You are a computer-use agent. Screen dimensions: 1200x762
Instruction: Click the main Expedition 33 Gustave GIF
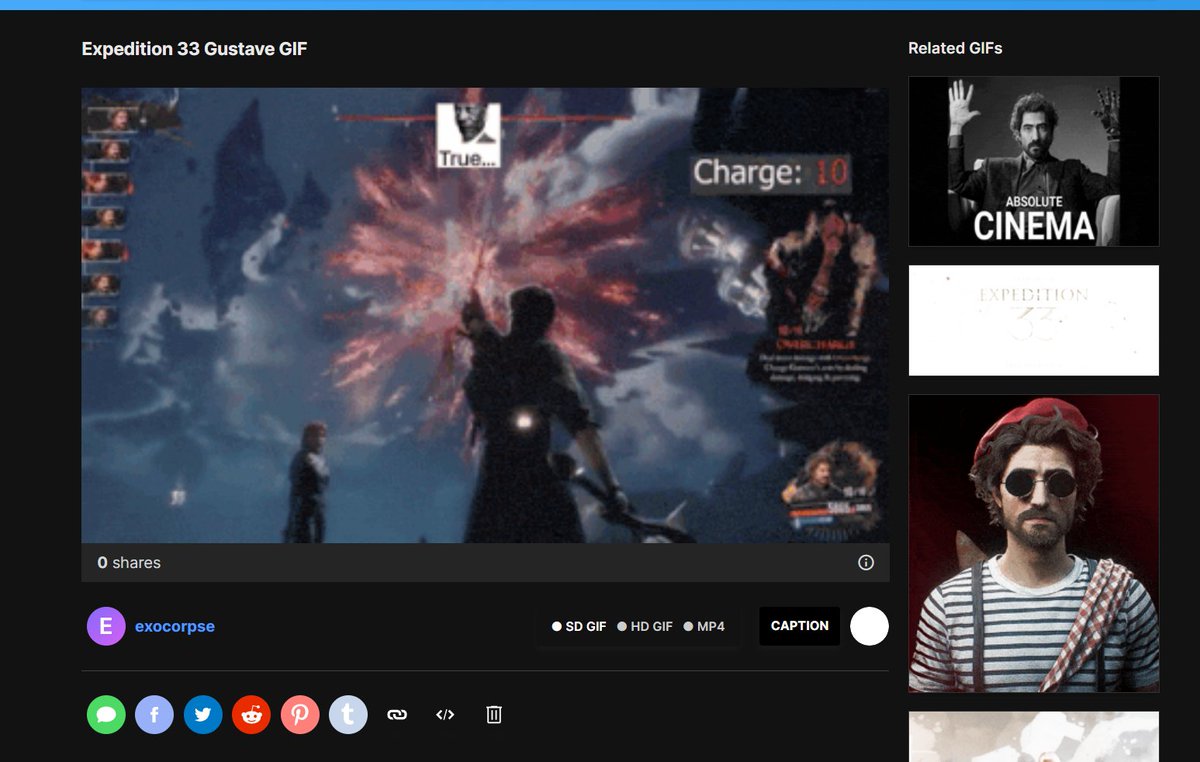(485, 316)
